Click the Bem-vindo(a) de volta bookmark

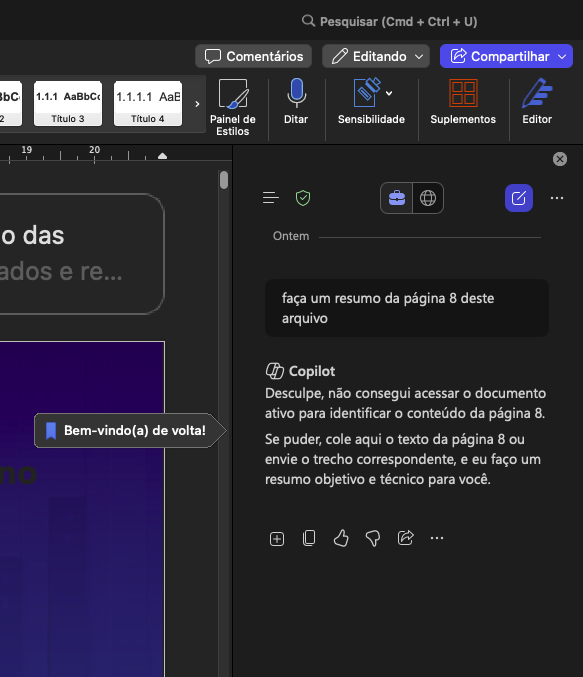coord(130,430)
